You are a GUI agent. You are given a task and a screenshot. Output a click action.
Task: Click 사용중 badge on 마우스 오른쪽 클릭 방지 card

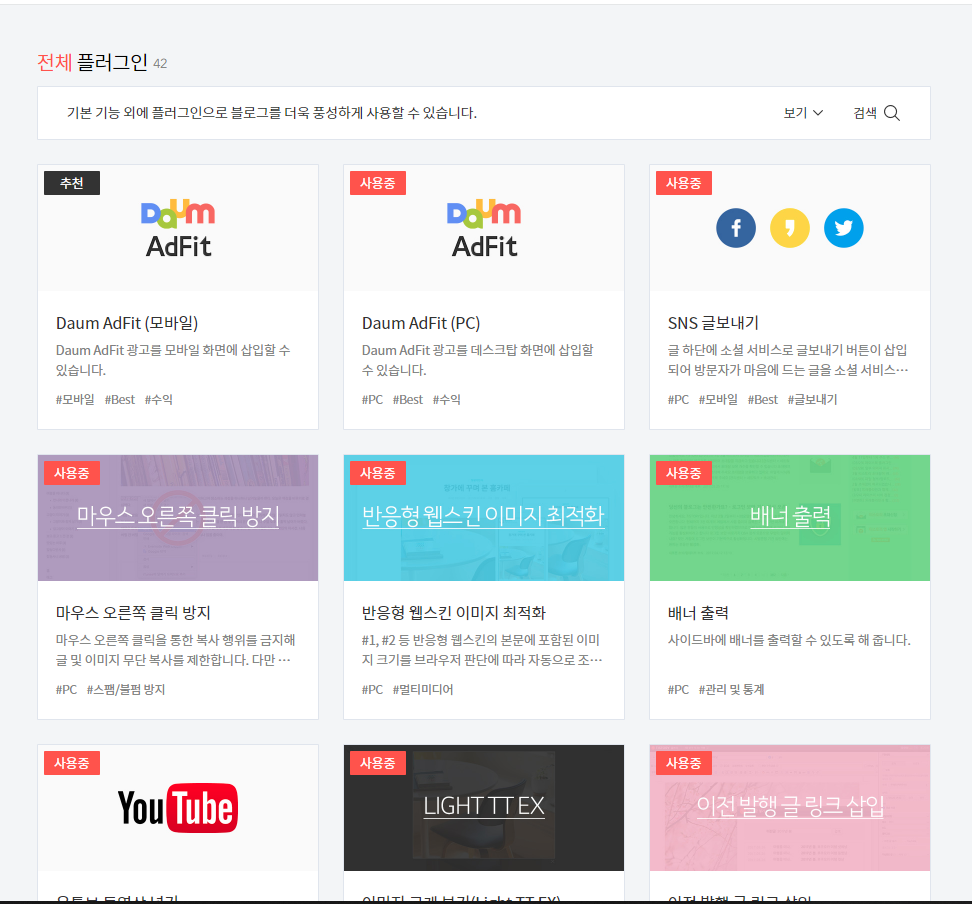72,473
